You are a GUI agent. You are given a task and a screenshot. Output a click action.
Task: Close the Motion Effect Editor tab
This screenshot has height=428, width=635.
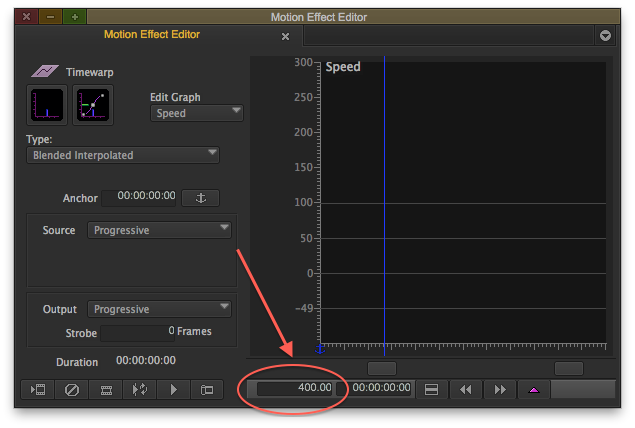click(286, 37)
